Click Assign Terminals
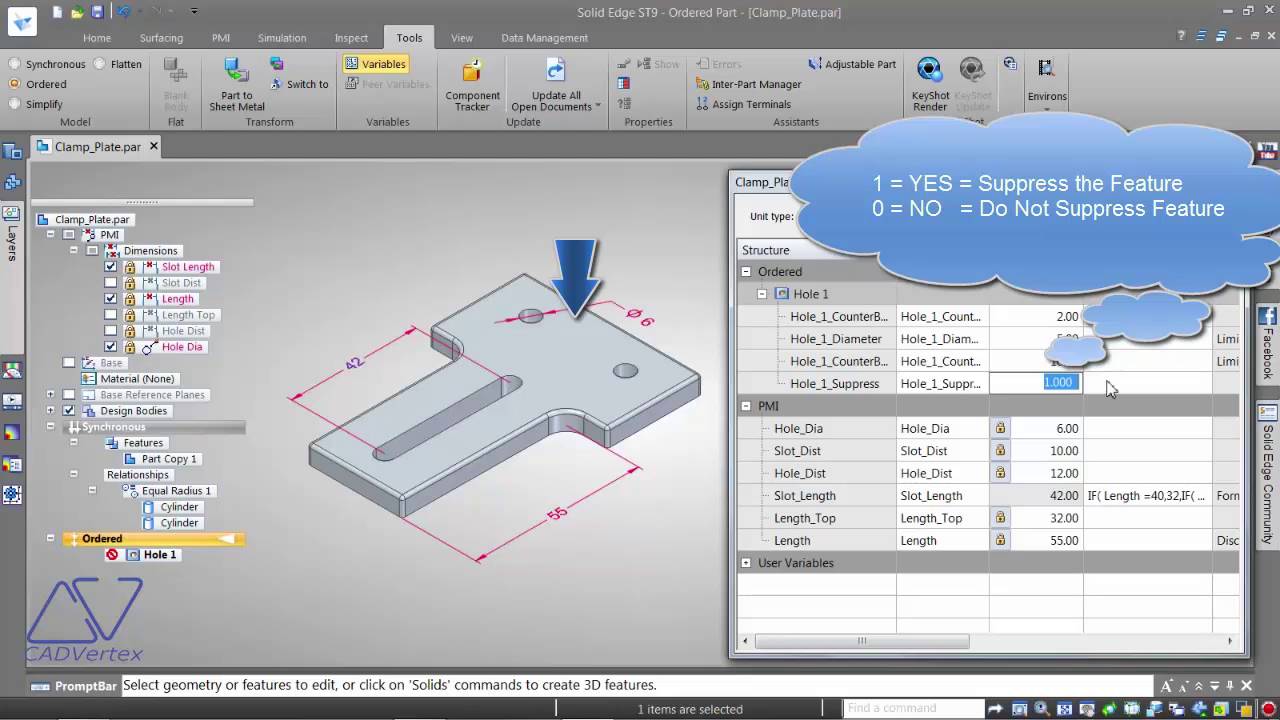This screenshot has width=1280, height=720. click(743, 104)
